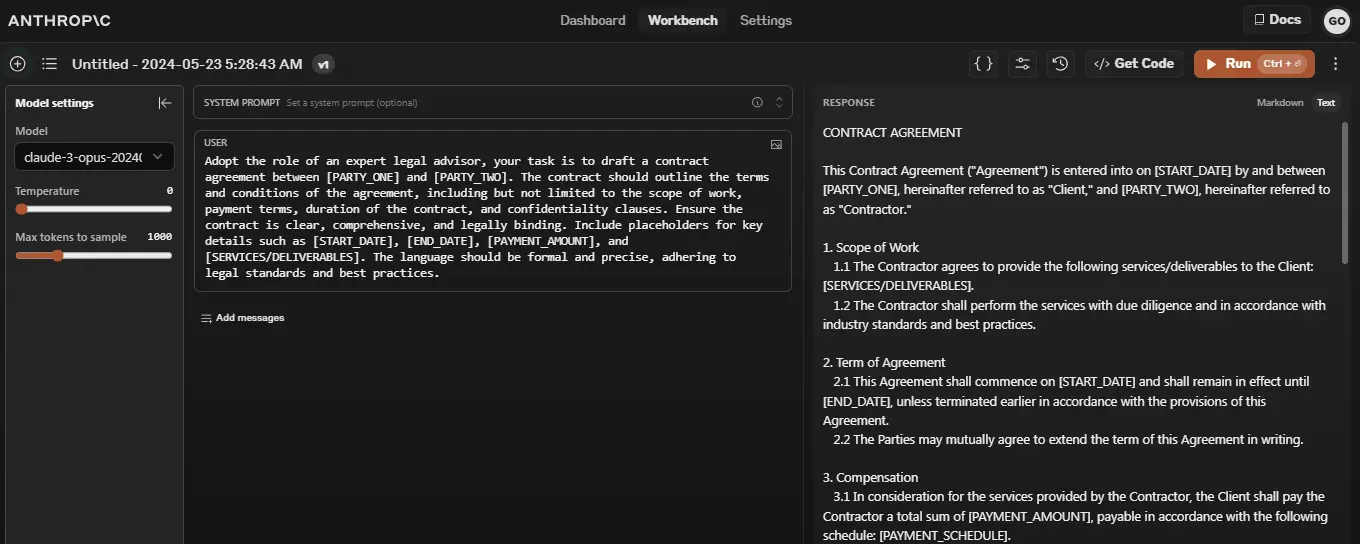Click the Temperature value 0
Screen dimensions: 1360x544
coord(170,191)
